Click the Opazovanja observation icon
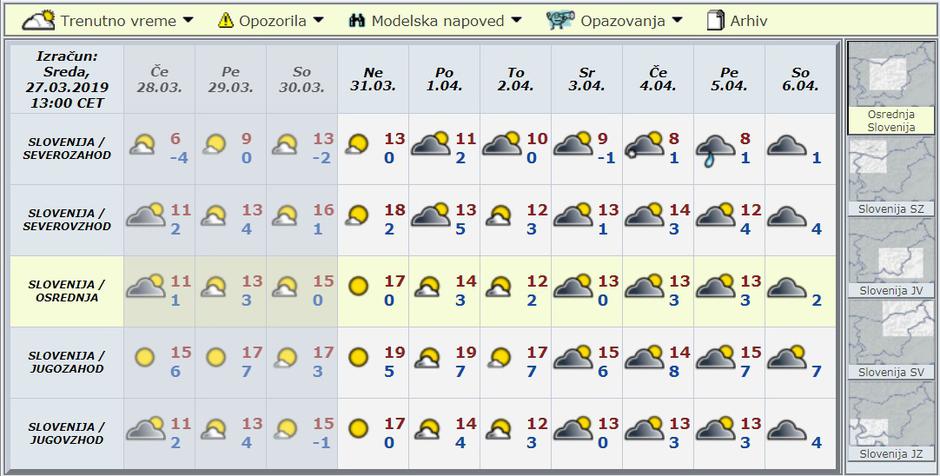Viewport: 940px width, 476px height. tap(560, 20)
